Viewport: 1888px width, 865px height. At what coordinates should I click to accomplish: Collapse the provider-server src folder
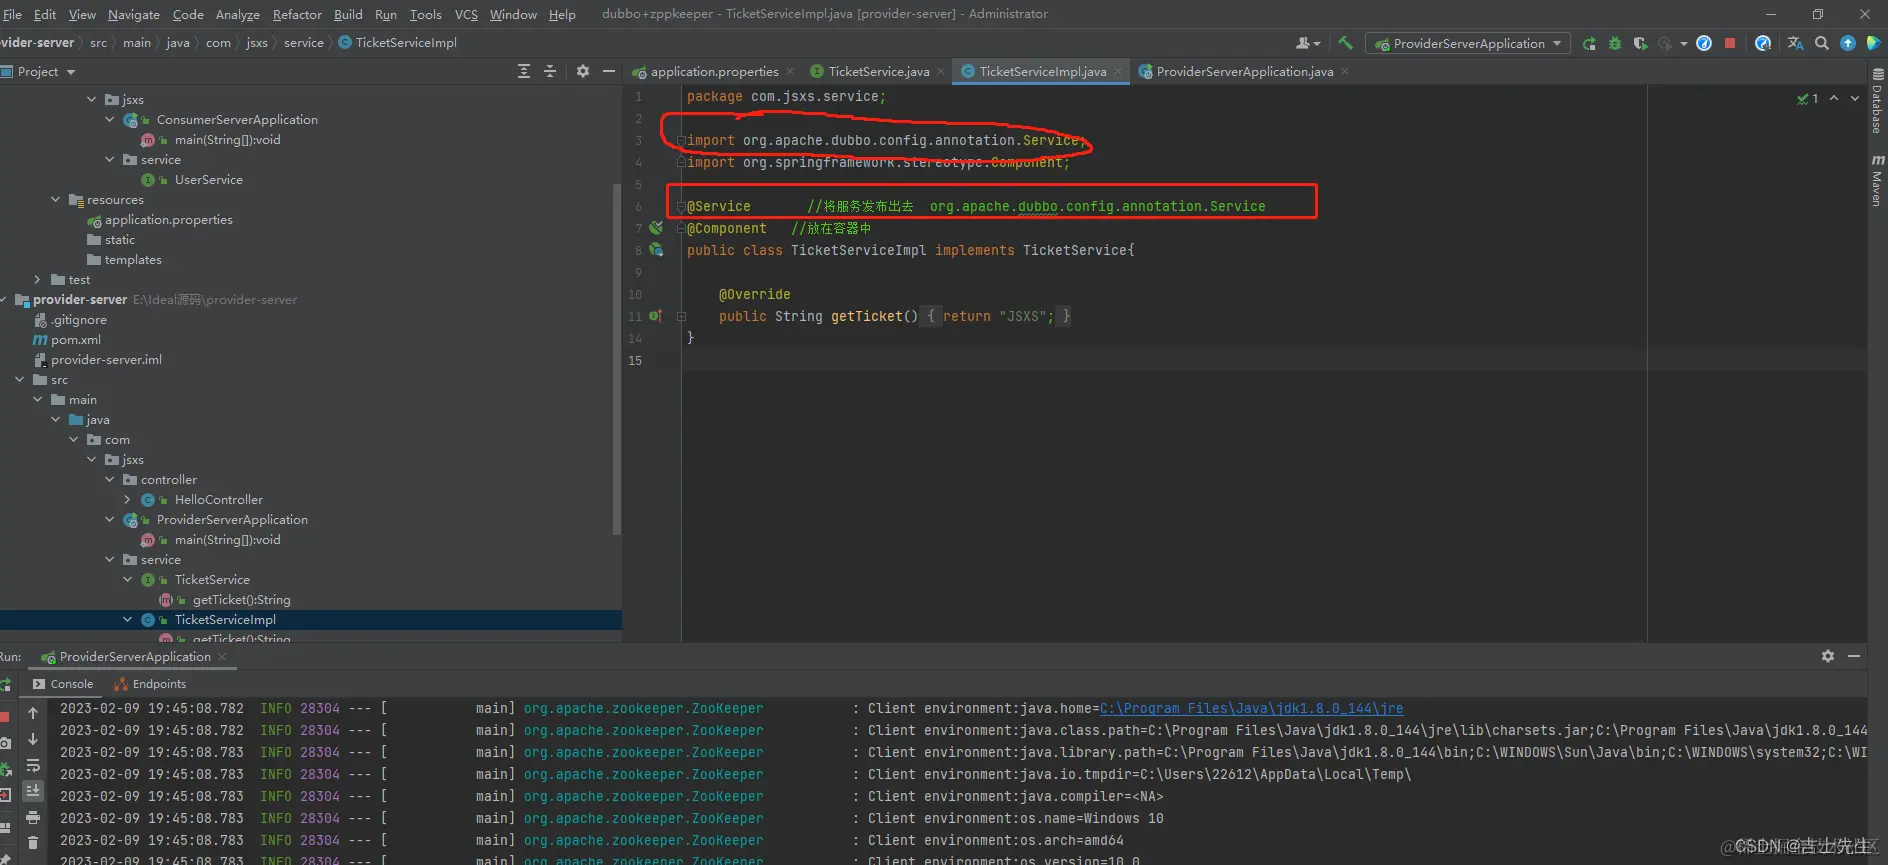tap(19, 379)
